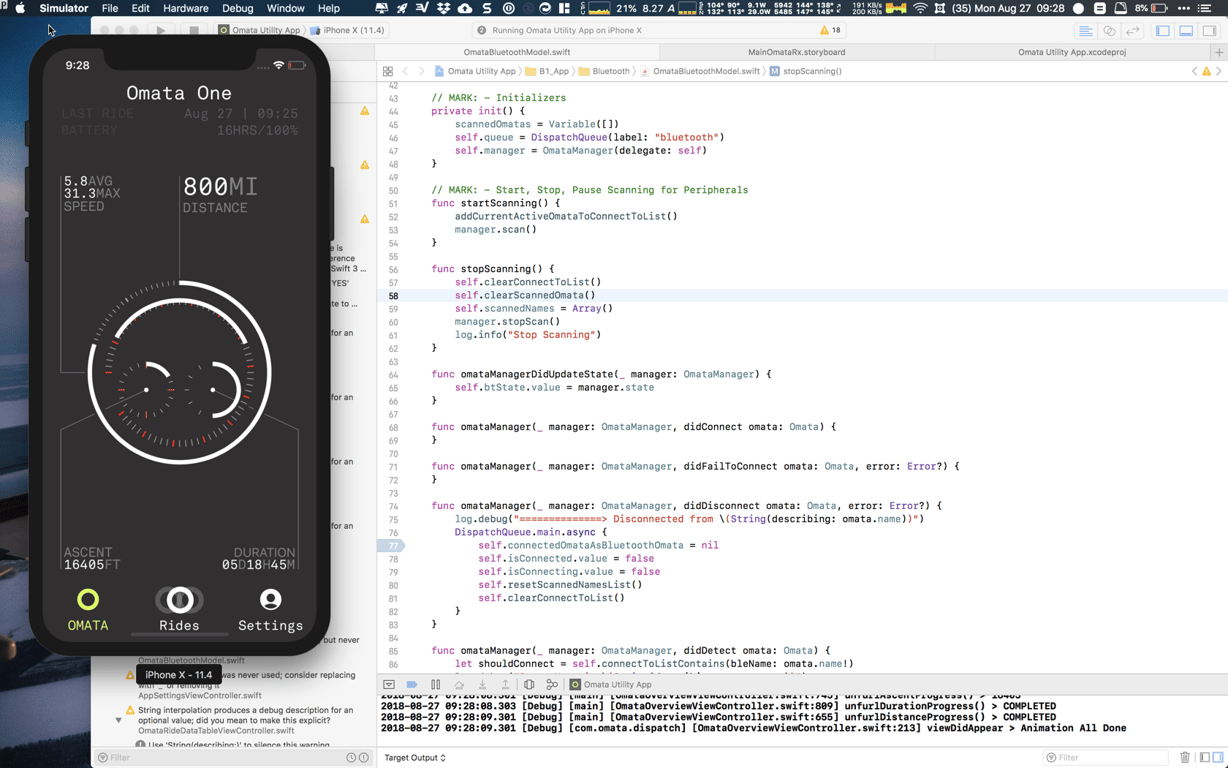Choose the iPhone X (11.4) run destination
Viewport: 1228px width, 768px height.
pos(348,30)
